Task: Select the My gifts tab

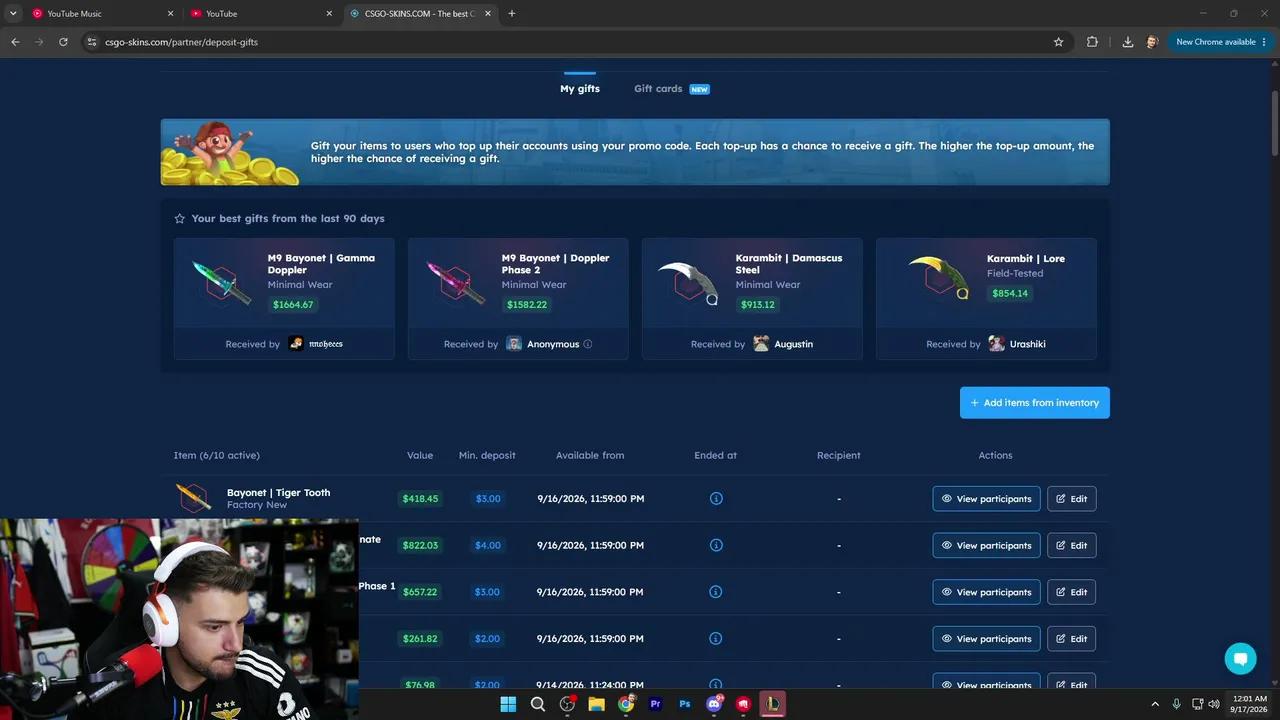Action: pos(580,89)
